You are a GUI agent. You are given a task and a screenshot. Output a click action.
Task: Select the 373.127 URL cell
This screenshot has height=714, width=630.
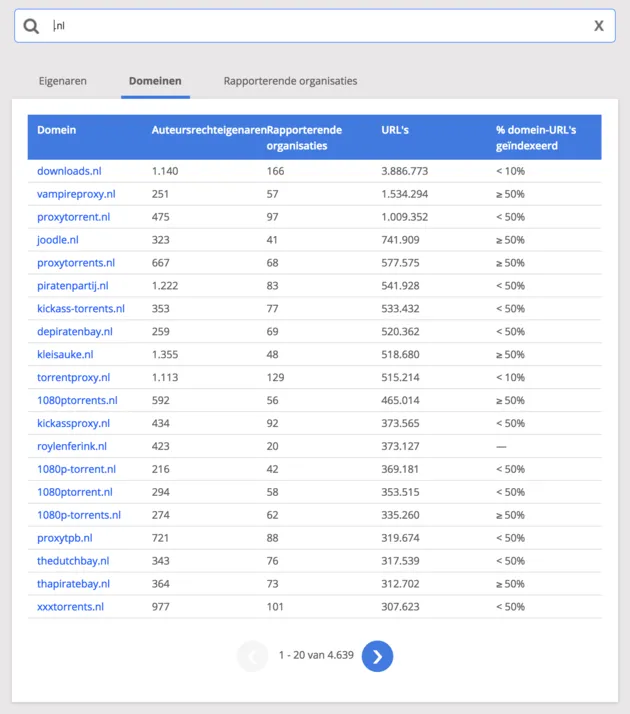[x=400, y=446]
